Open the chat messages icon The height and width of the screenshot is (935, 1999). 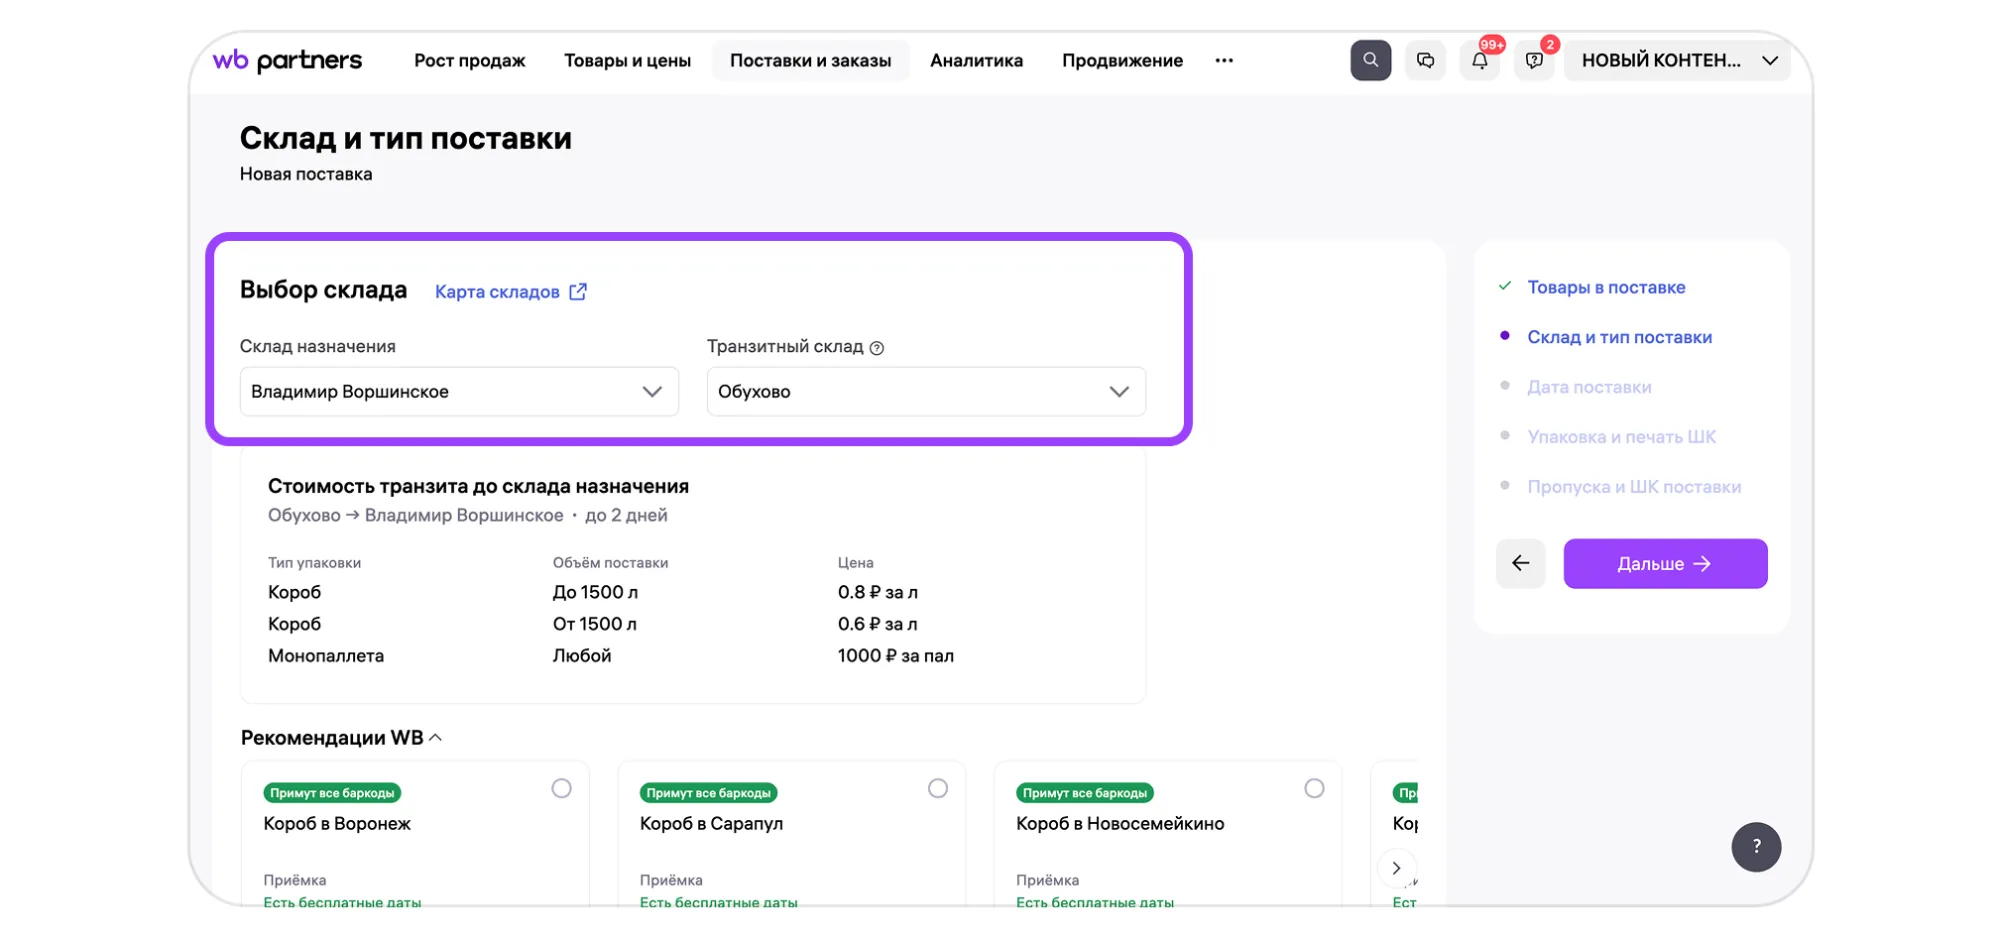coord(1425,60)
